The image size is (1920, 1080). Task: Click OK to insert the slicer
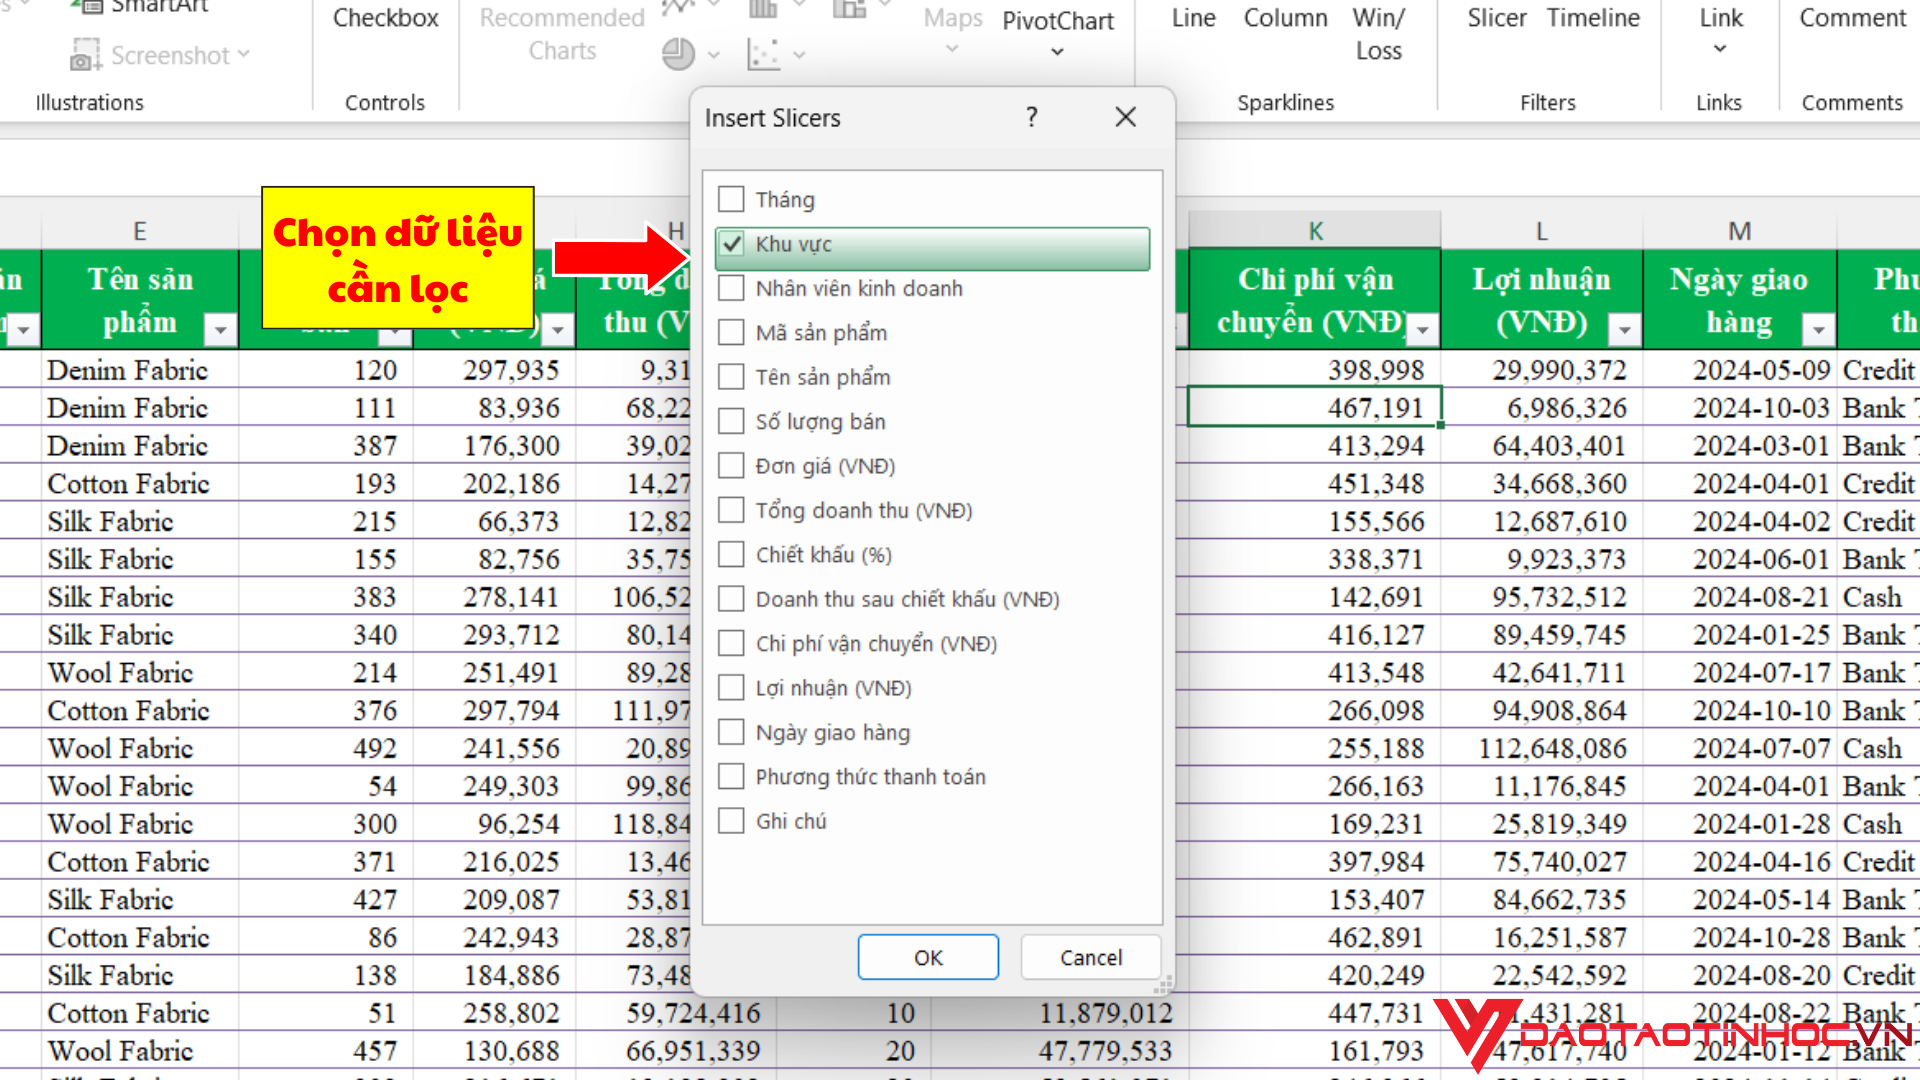pyautogui.click(x=927, y=956)
